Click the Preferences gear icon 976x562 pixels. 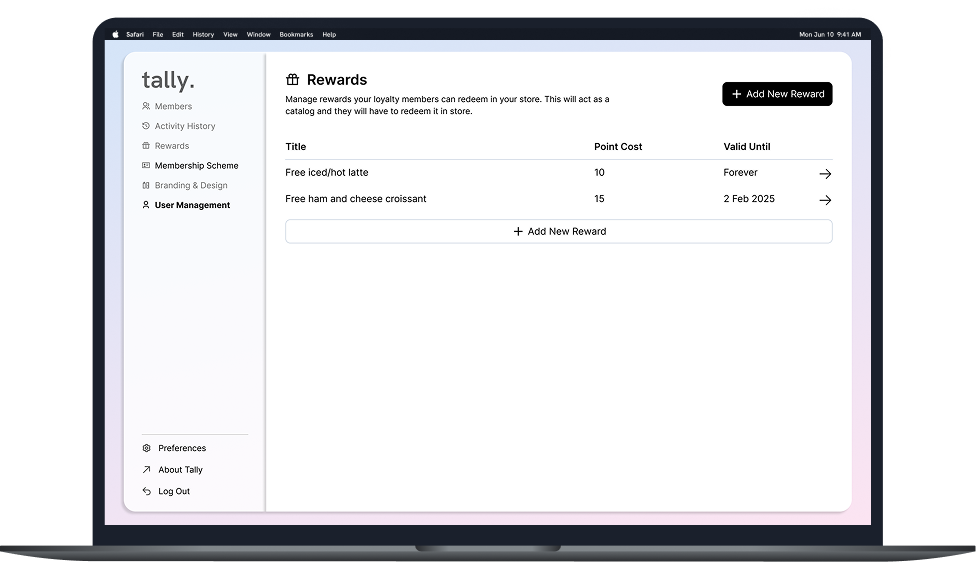[147, 449]
